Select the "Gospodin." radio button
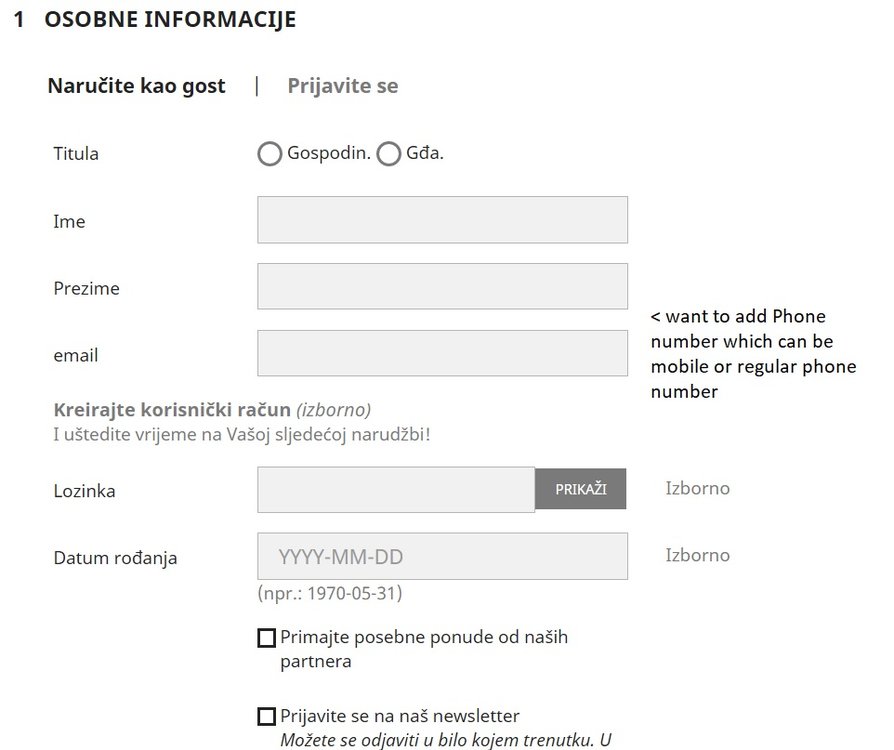The width and height of the screenshot is (894, 750). click(x=269, y=154)
